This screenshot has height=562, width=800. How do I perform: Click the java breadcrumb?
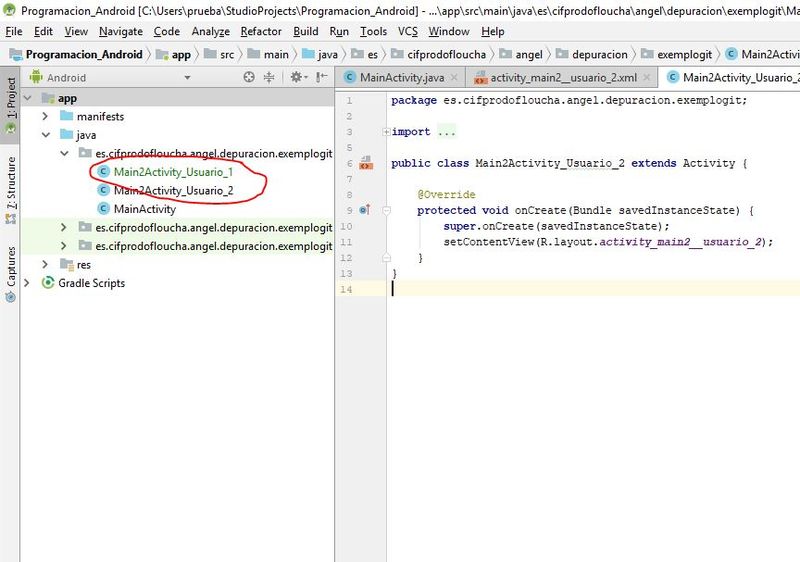point(320,54)
